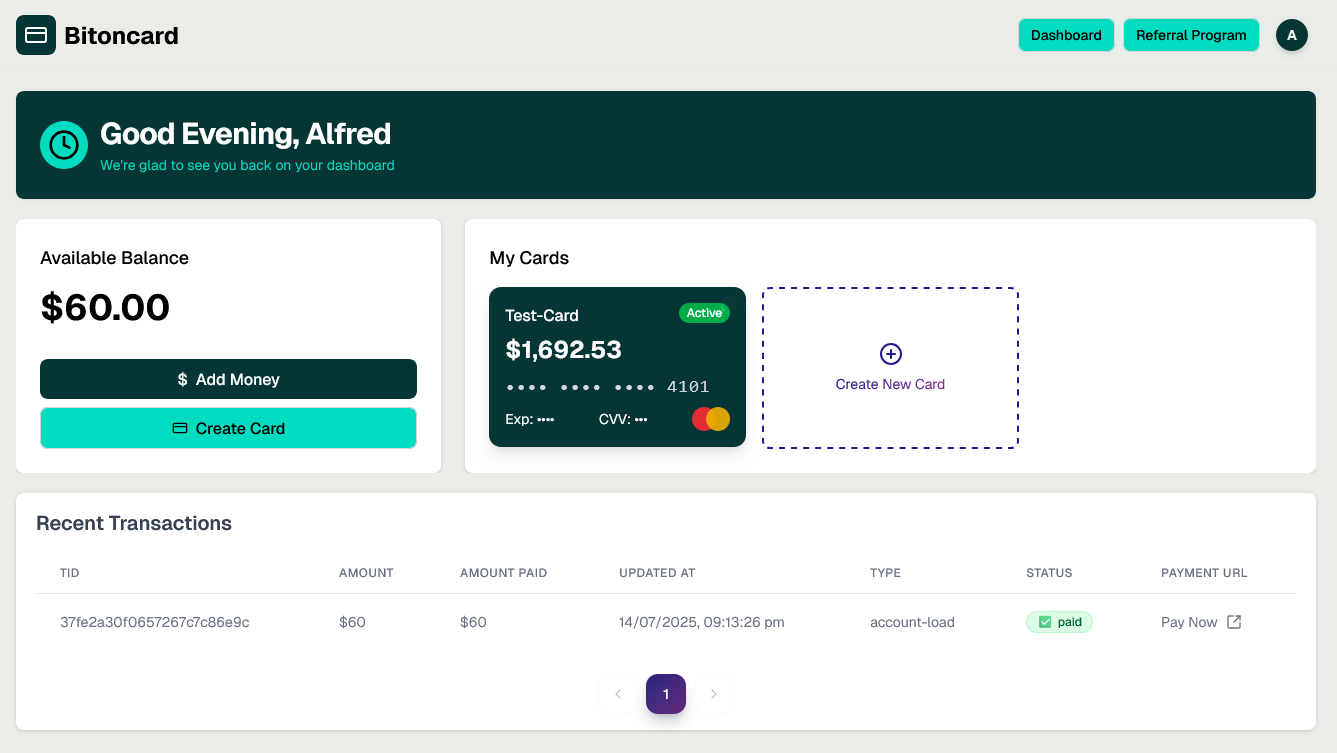Open the Referral Program tab
1337x753 pixels.
pos(1191,35)
